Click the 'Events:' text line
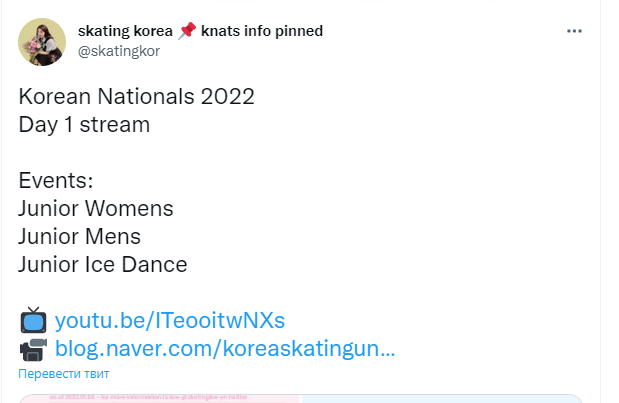This screenshot has width=619, height=403. tap(55, 181)
